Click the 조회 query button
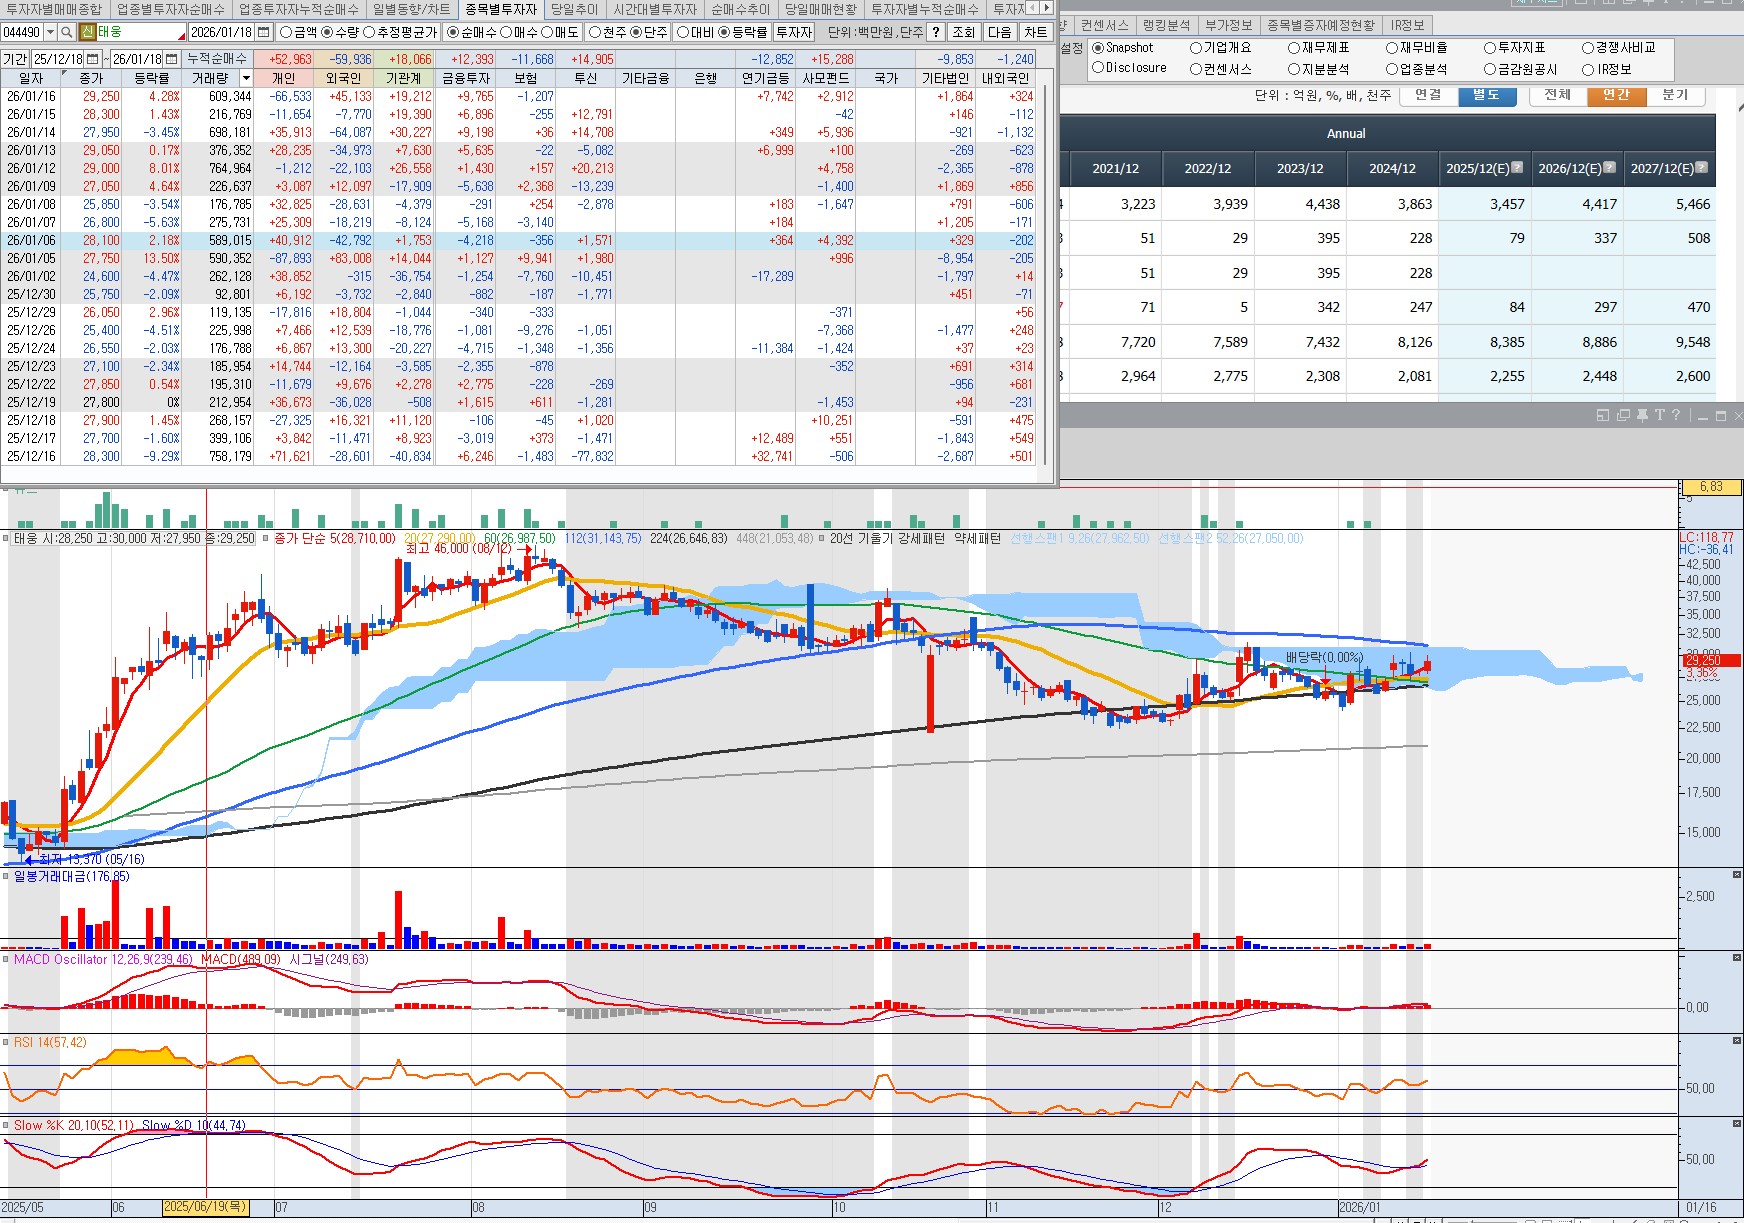This screenshot has width=1744, height=1223. pos(963,32)
